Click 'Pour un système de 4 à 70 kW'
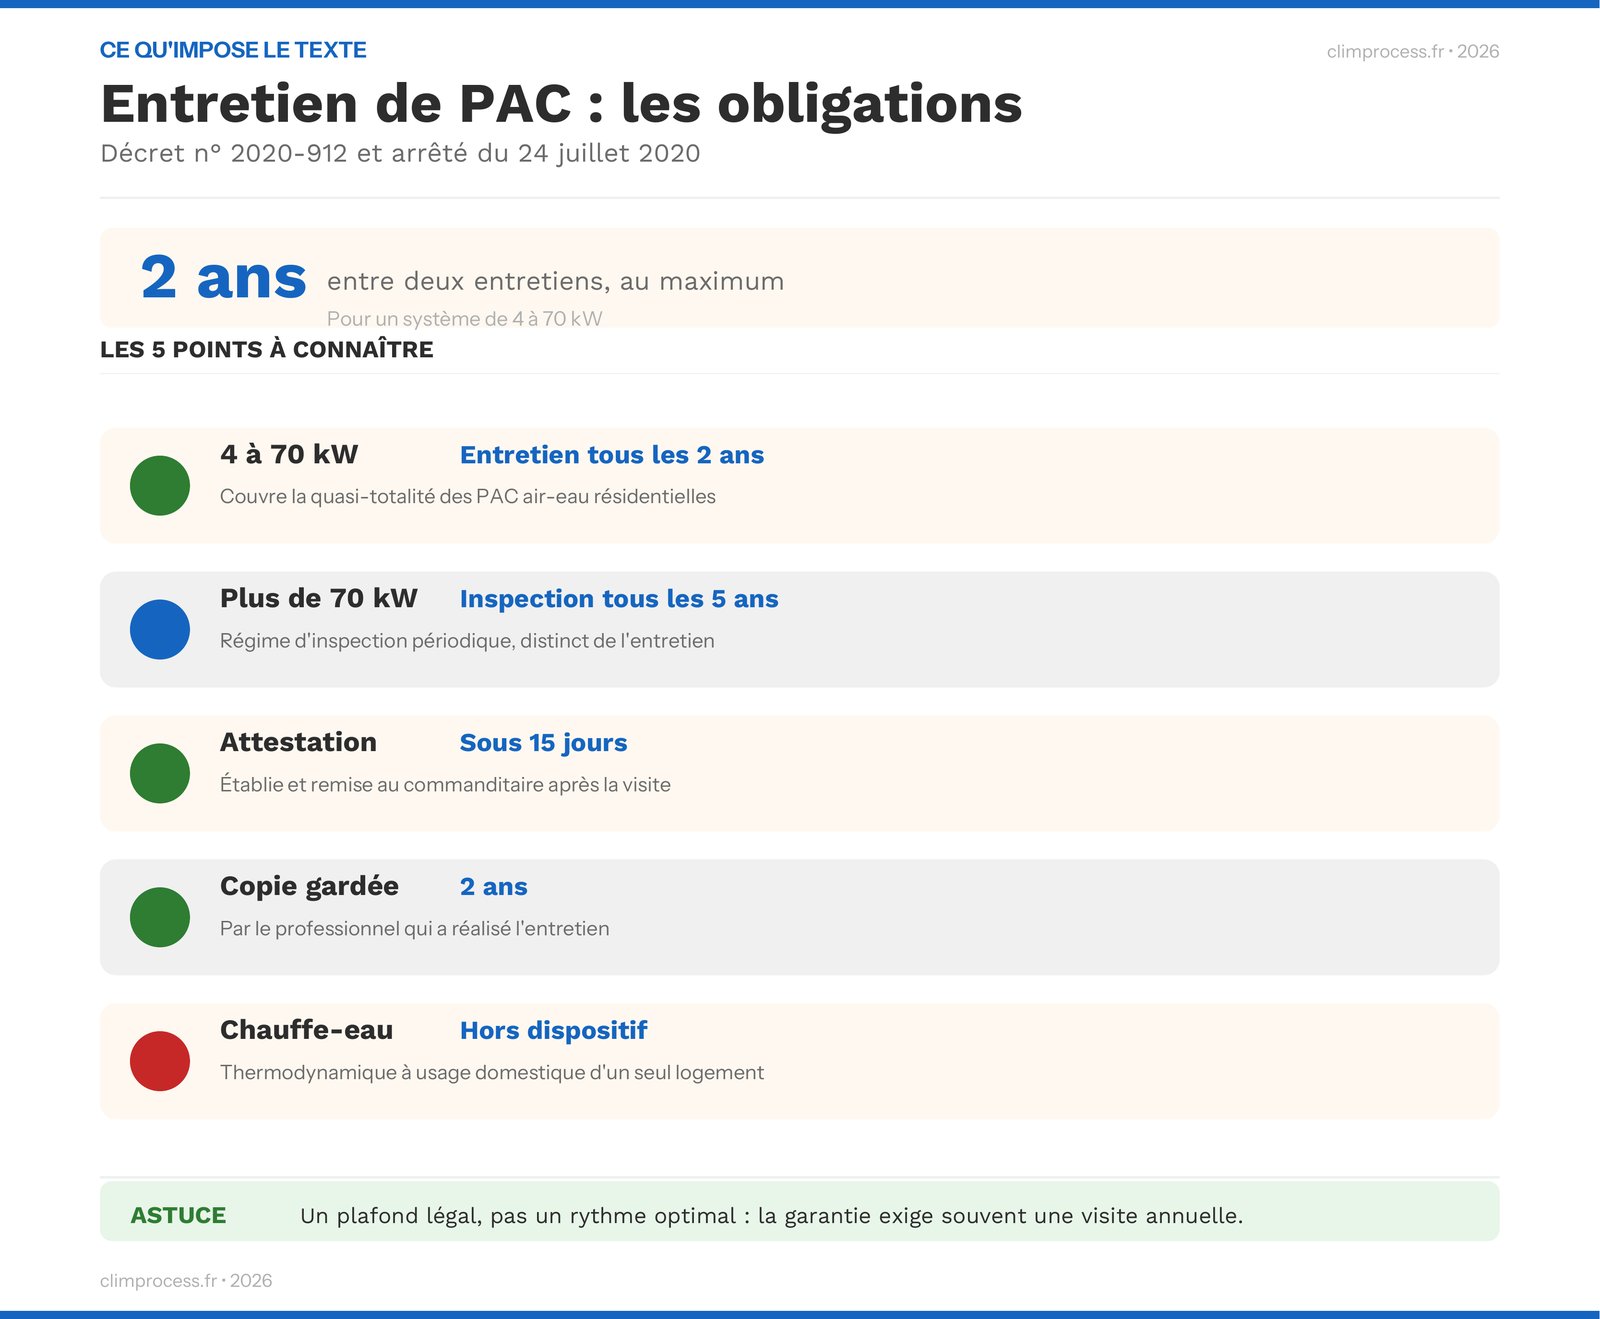This screenshot has height=1319, width=1600. pyautogui.click(x=465, y=318)
